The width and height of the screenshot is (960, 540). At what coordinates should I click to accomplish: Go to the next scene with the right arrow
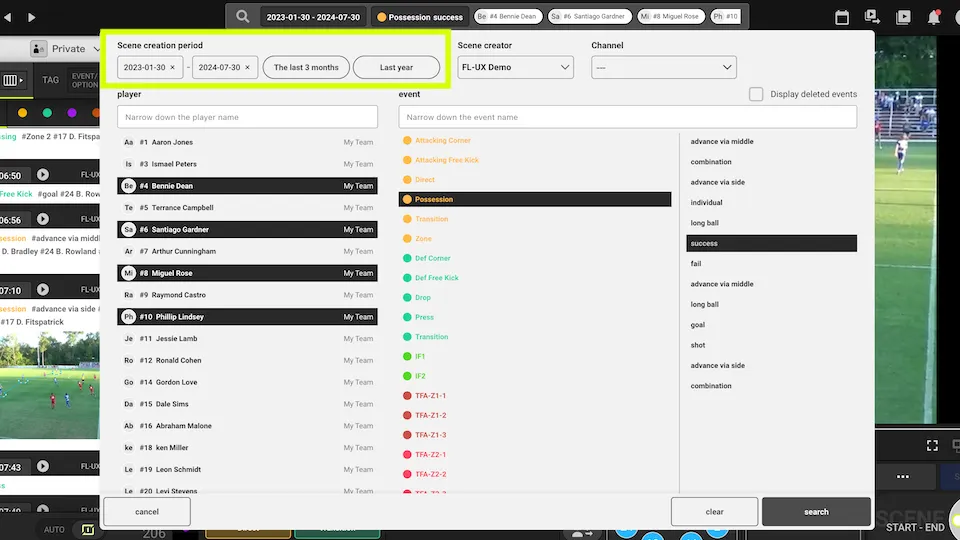click(31, 17)
